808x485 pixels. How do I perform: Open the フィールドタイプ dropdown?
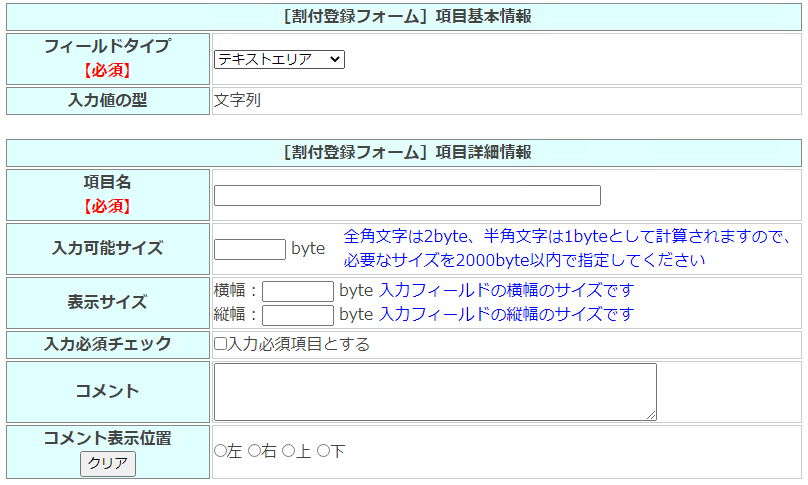point(279,60)
